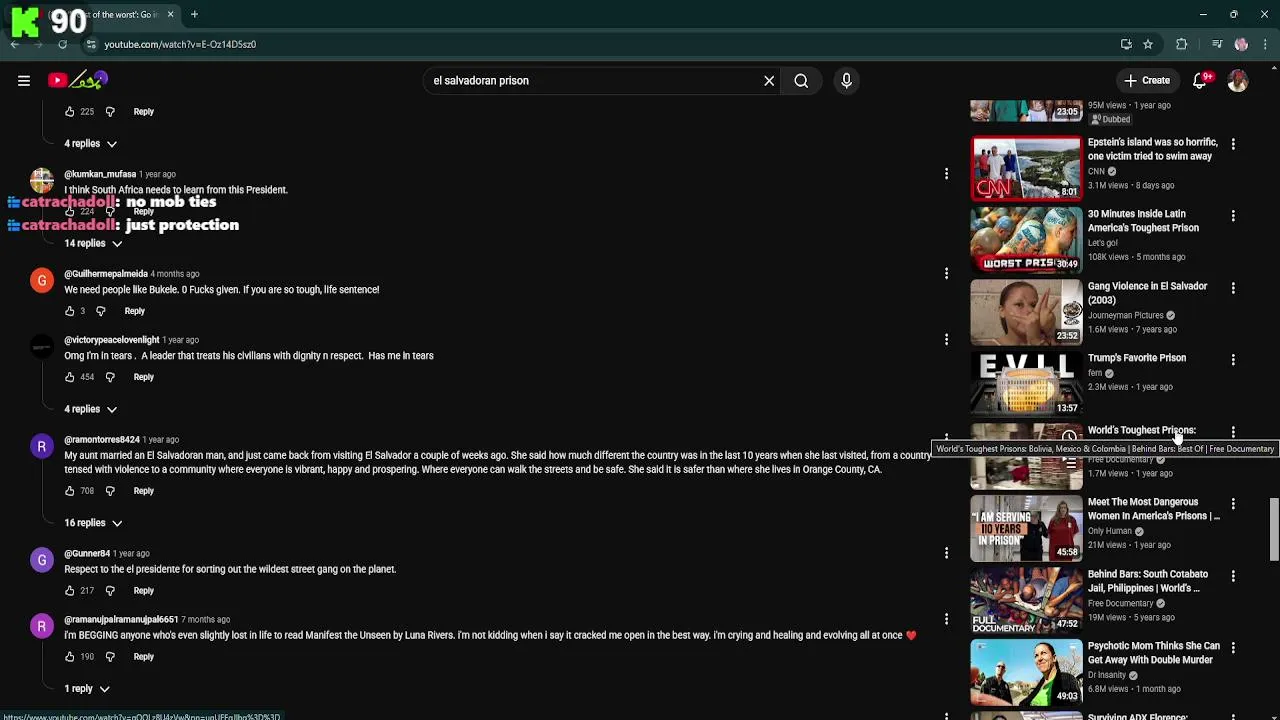Click the magnifier search button

801,81
